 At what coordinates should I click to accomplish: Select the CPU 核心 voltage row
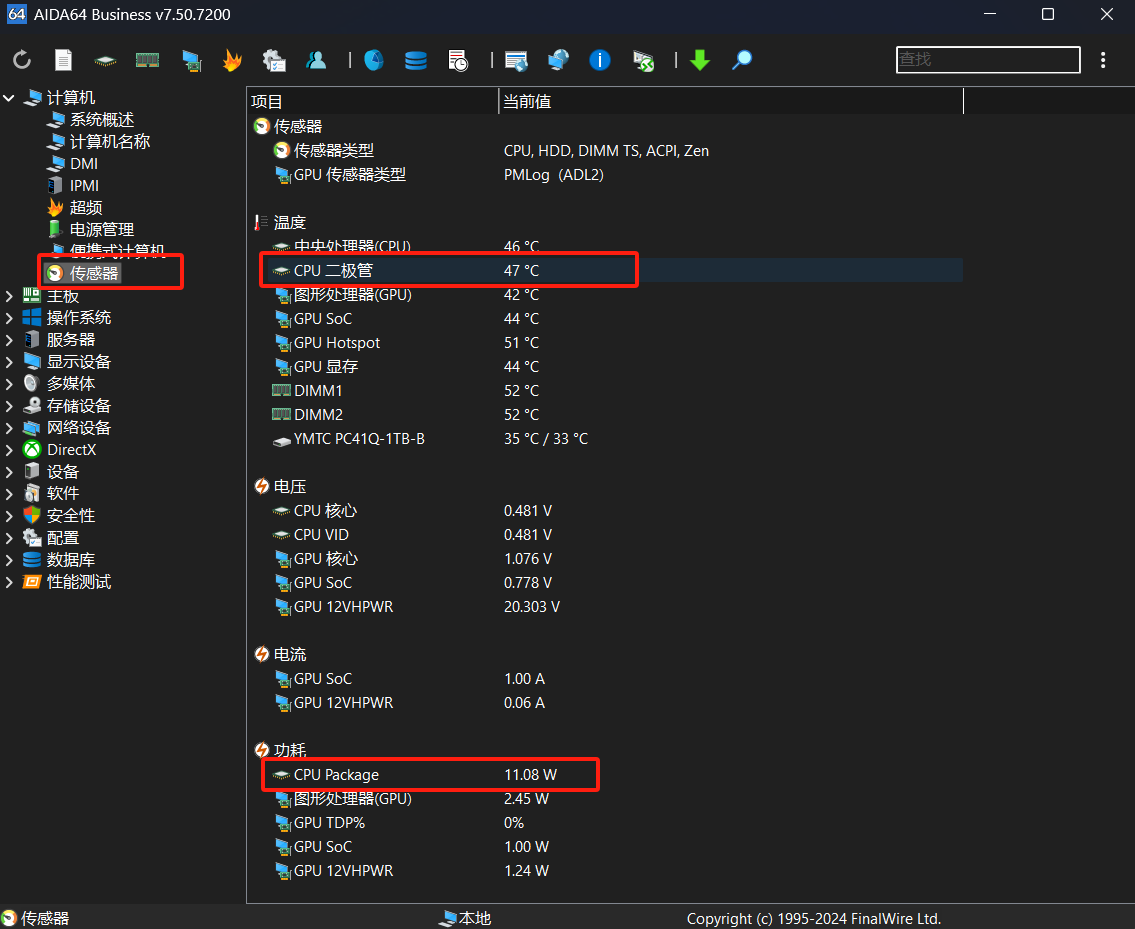pos(605,510)
